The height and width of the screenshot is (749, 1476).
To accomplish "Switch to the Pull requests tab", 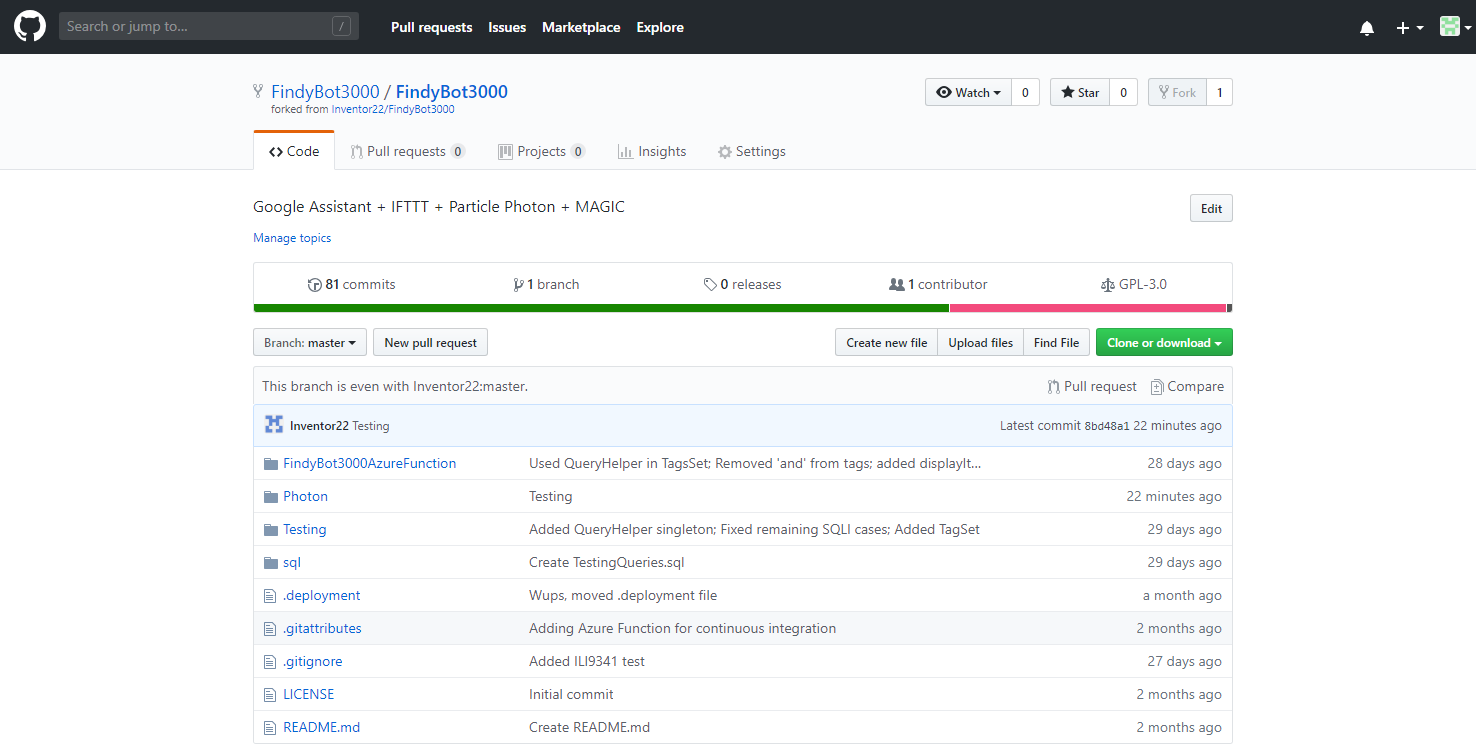I will (x=407, y=151).
